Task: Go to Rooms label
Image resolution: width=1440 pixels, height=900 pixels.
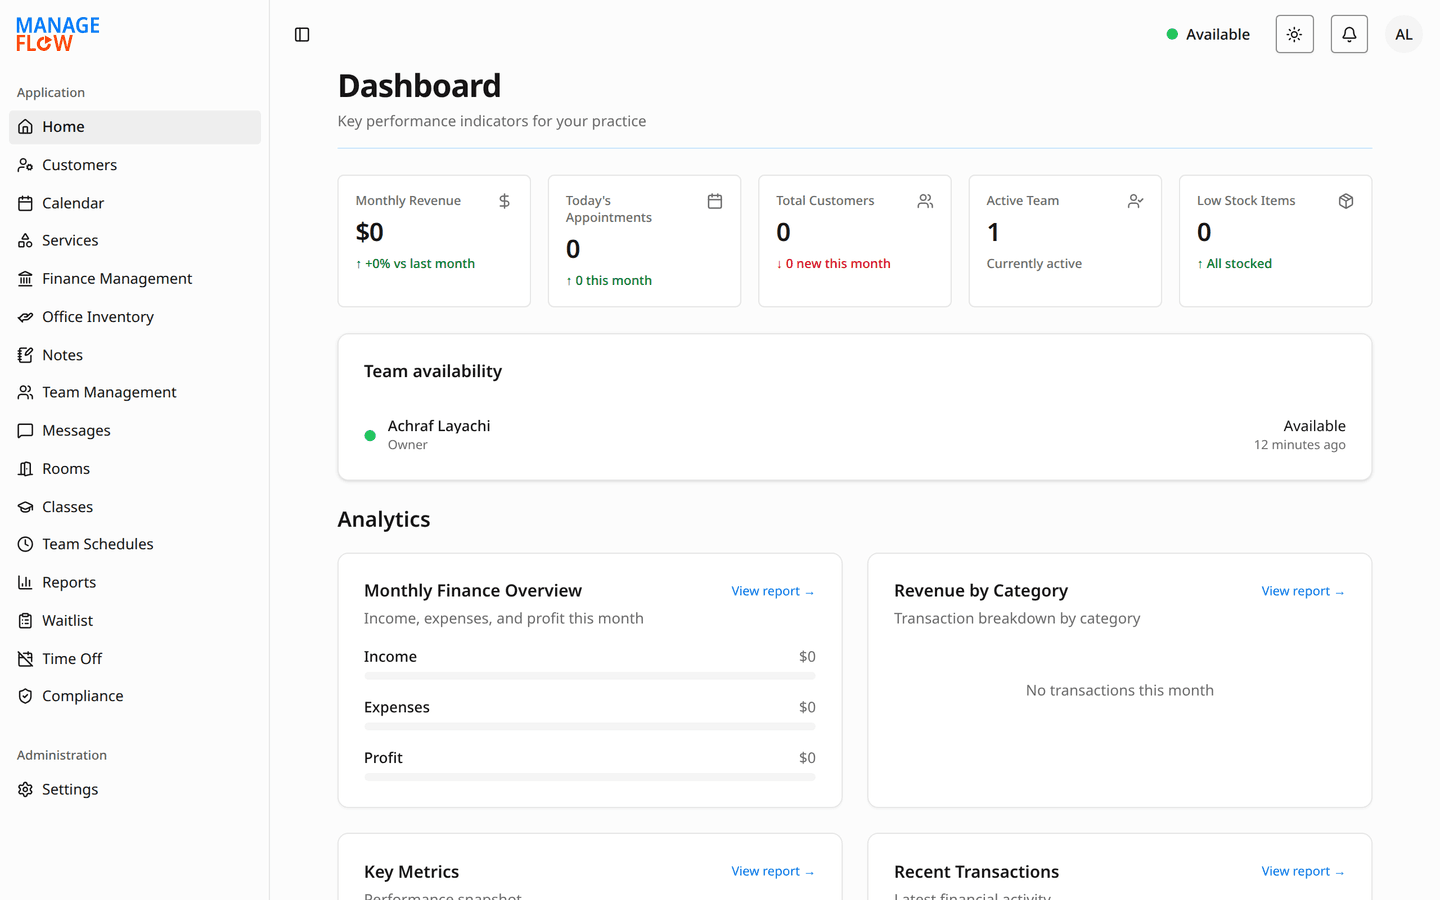Action: click(66, 469)
